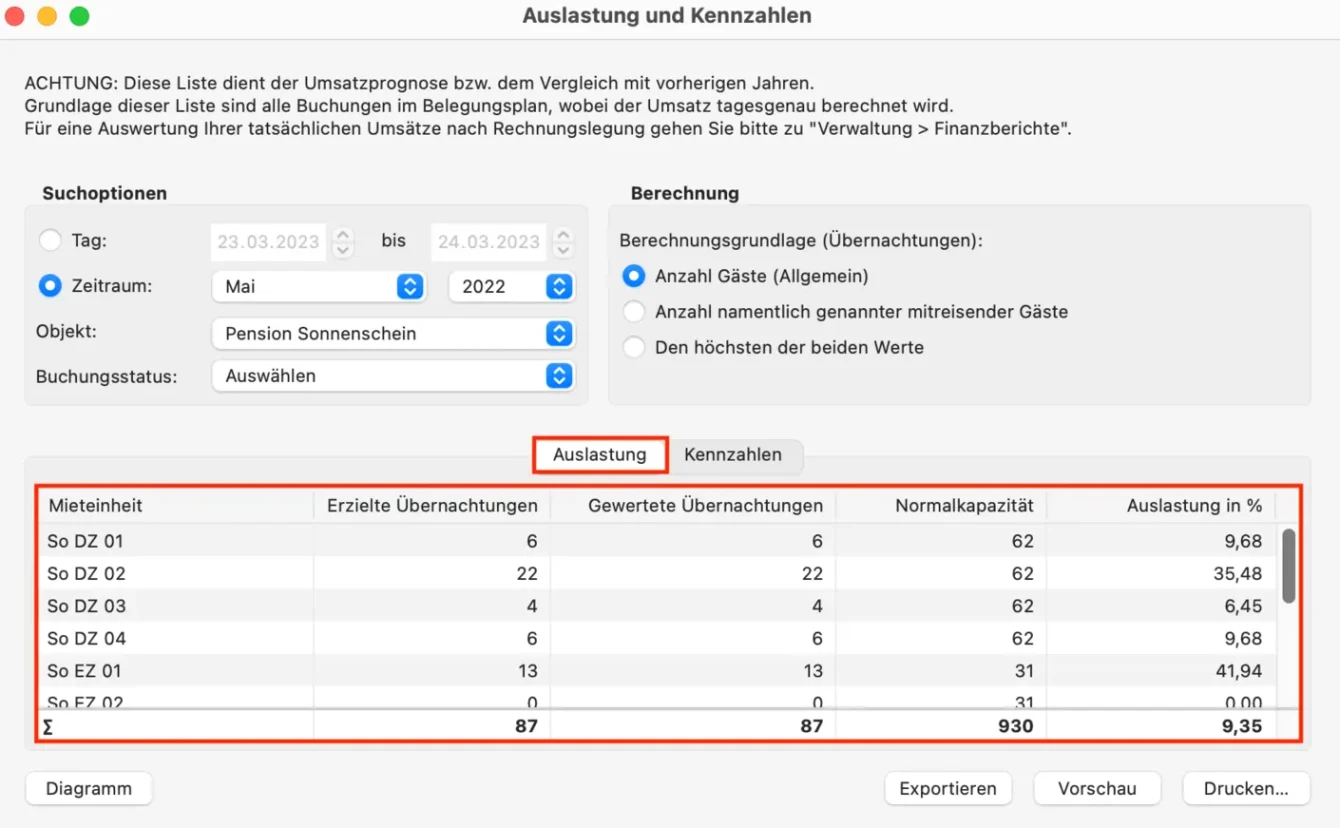Open the Buchungsstatus dropdown Auswählen
This screenshot has width=1340, height=828.
tap(392, 376)
